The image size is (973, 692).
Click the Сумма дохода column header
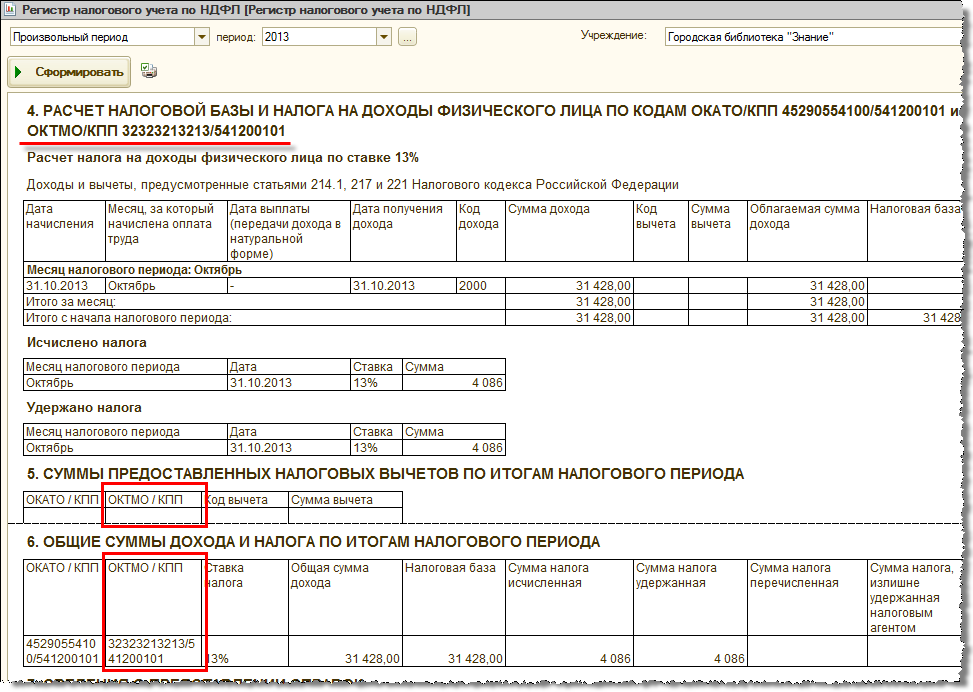569,230
